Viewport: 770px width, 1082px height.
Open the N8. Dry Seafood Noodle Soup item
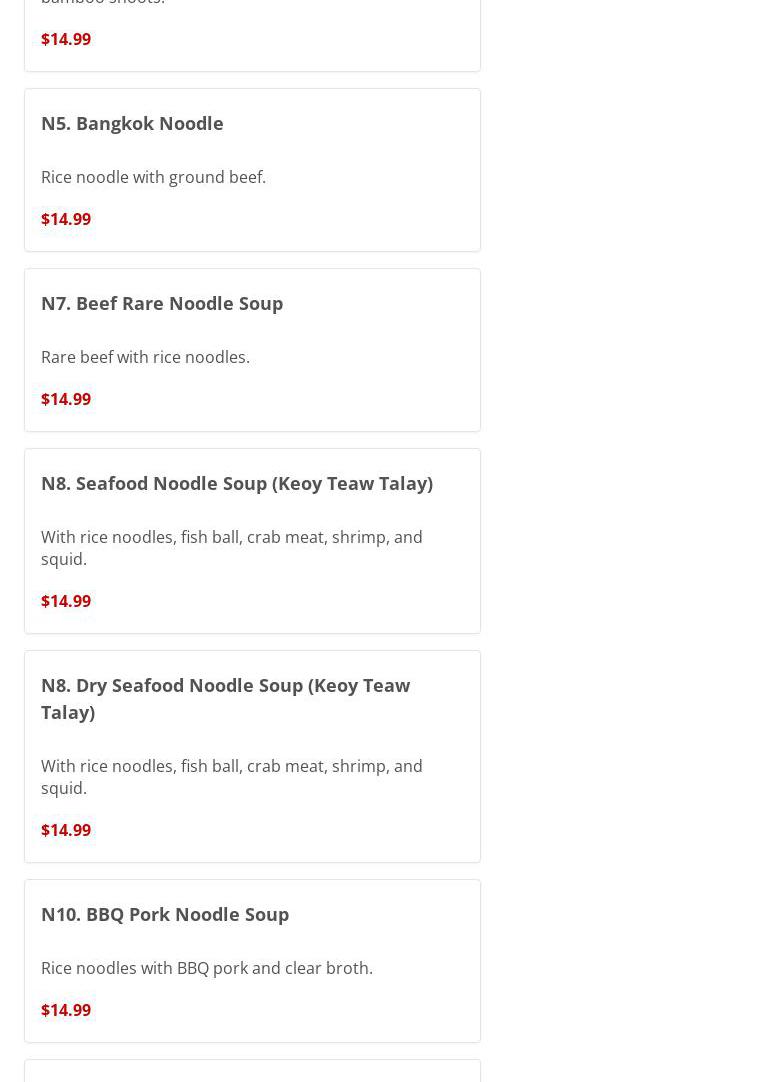coord(225,698)
